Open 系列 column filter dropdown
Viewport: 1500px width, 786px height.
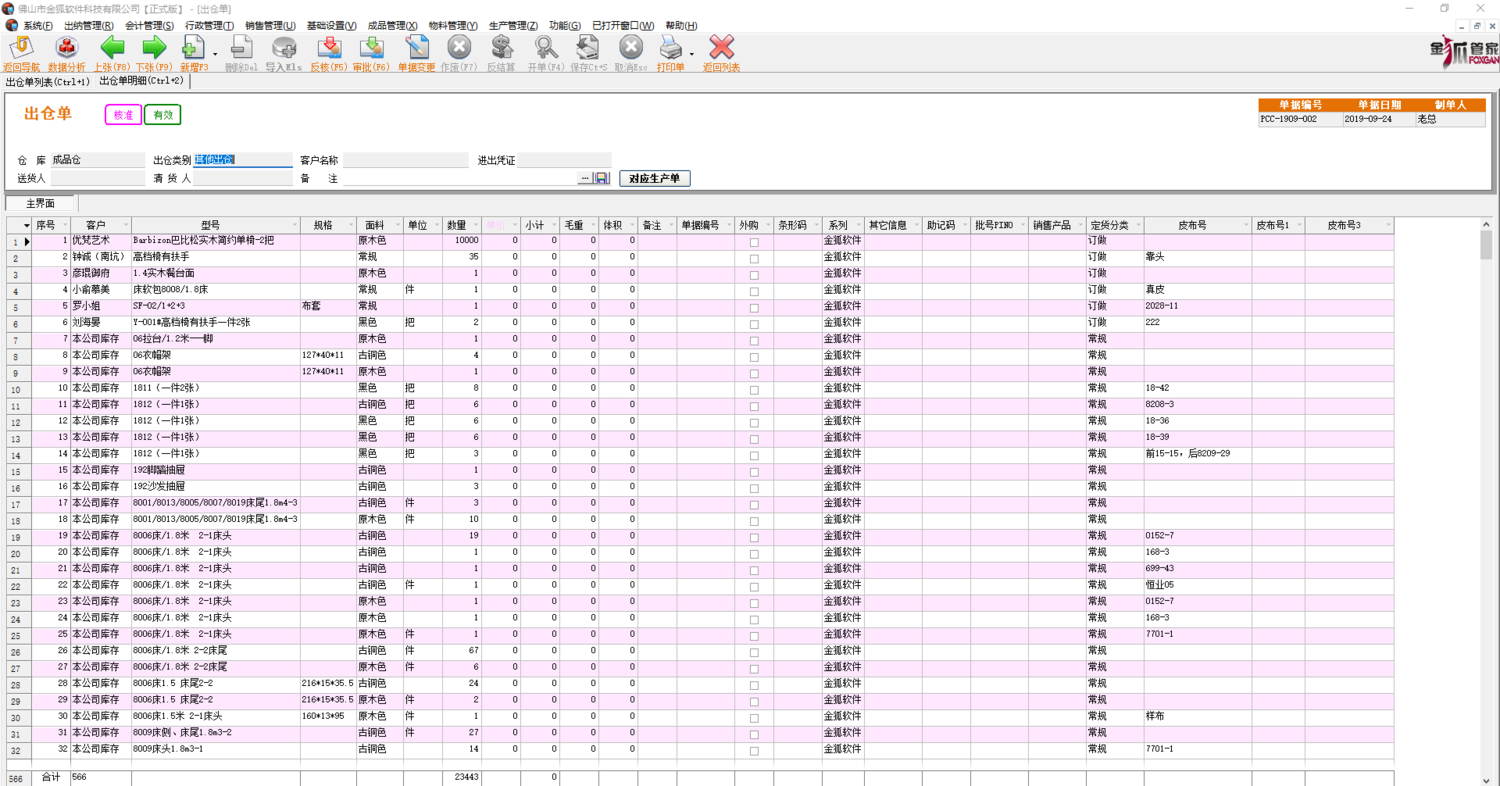coord(859,226)
